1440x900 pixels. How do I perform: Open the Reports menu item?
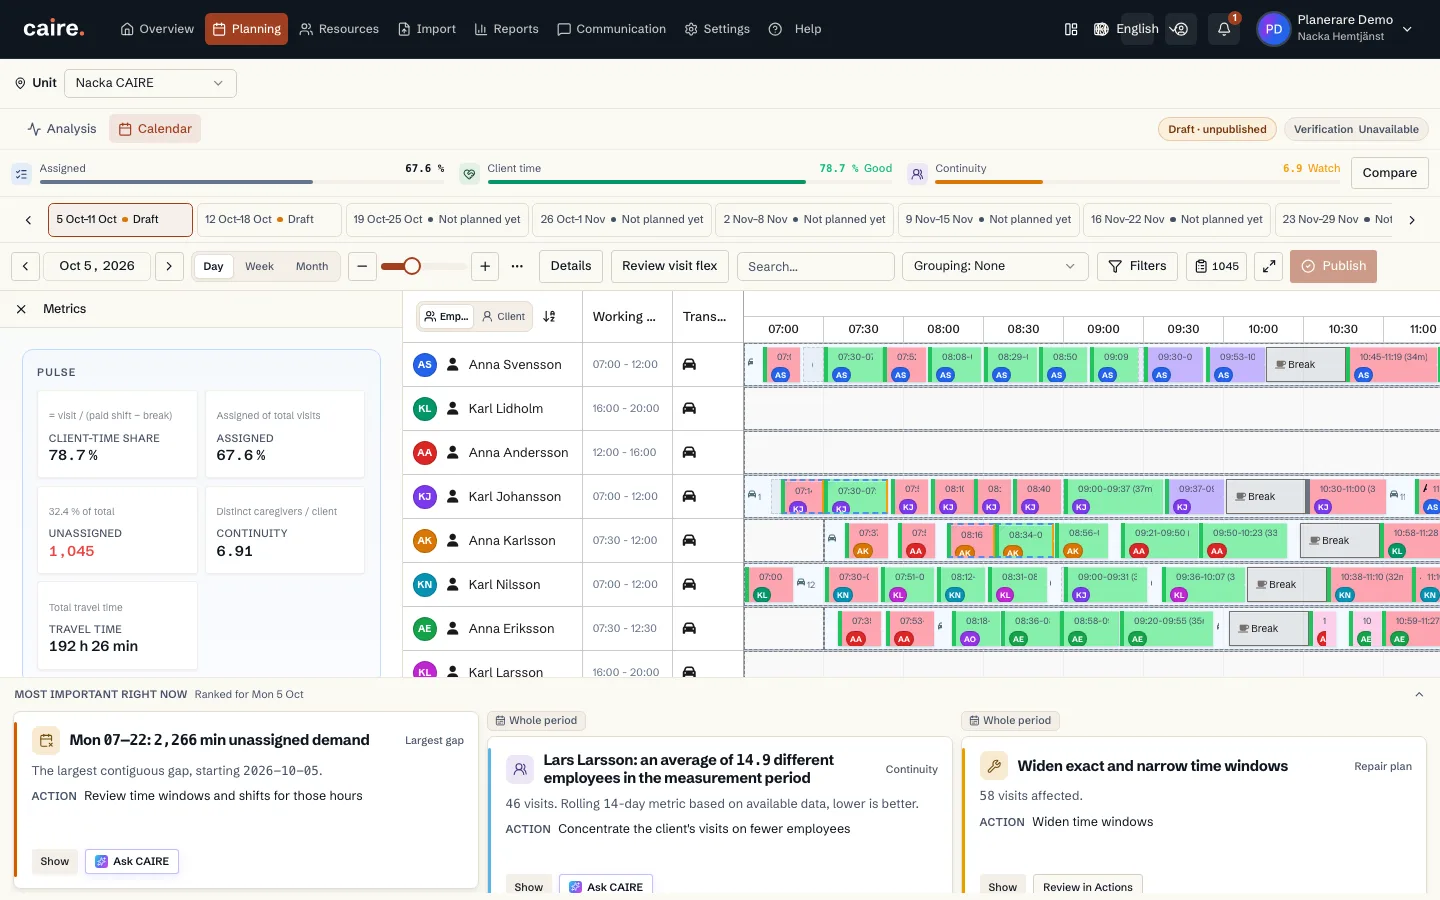506,29
